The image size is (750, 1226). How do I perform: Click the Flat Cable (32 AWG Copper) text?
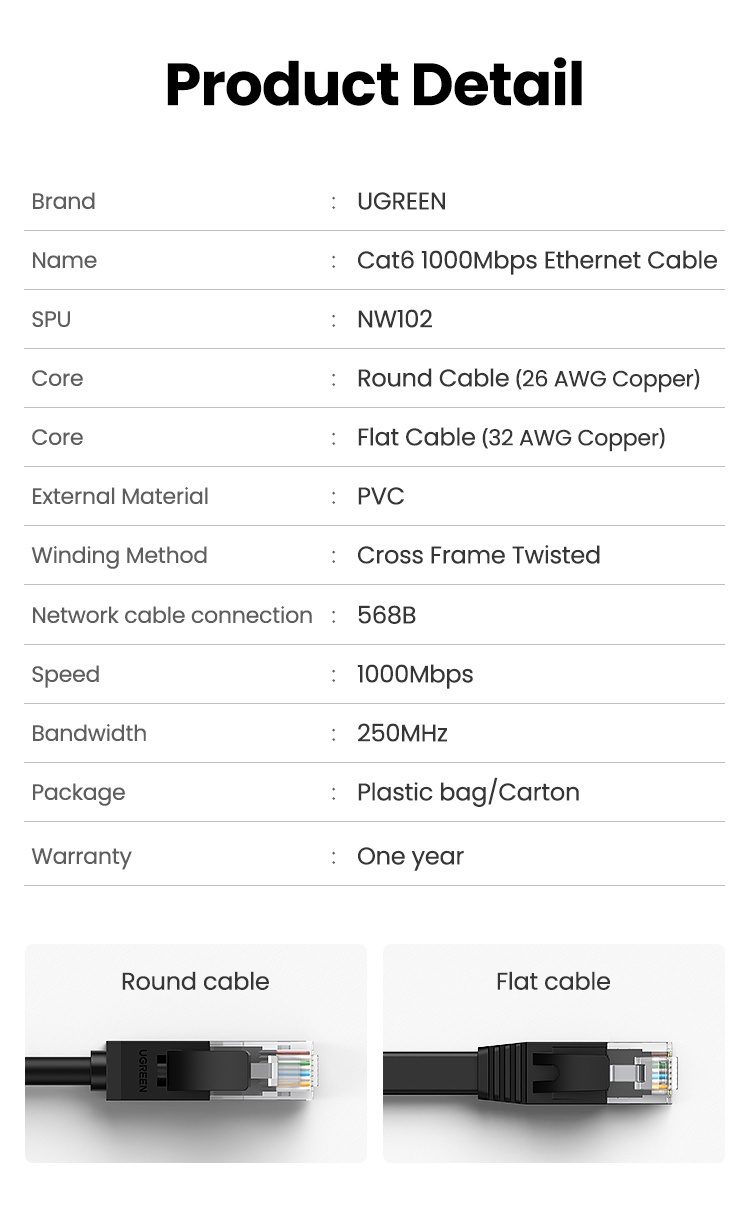tap(510, 437)
